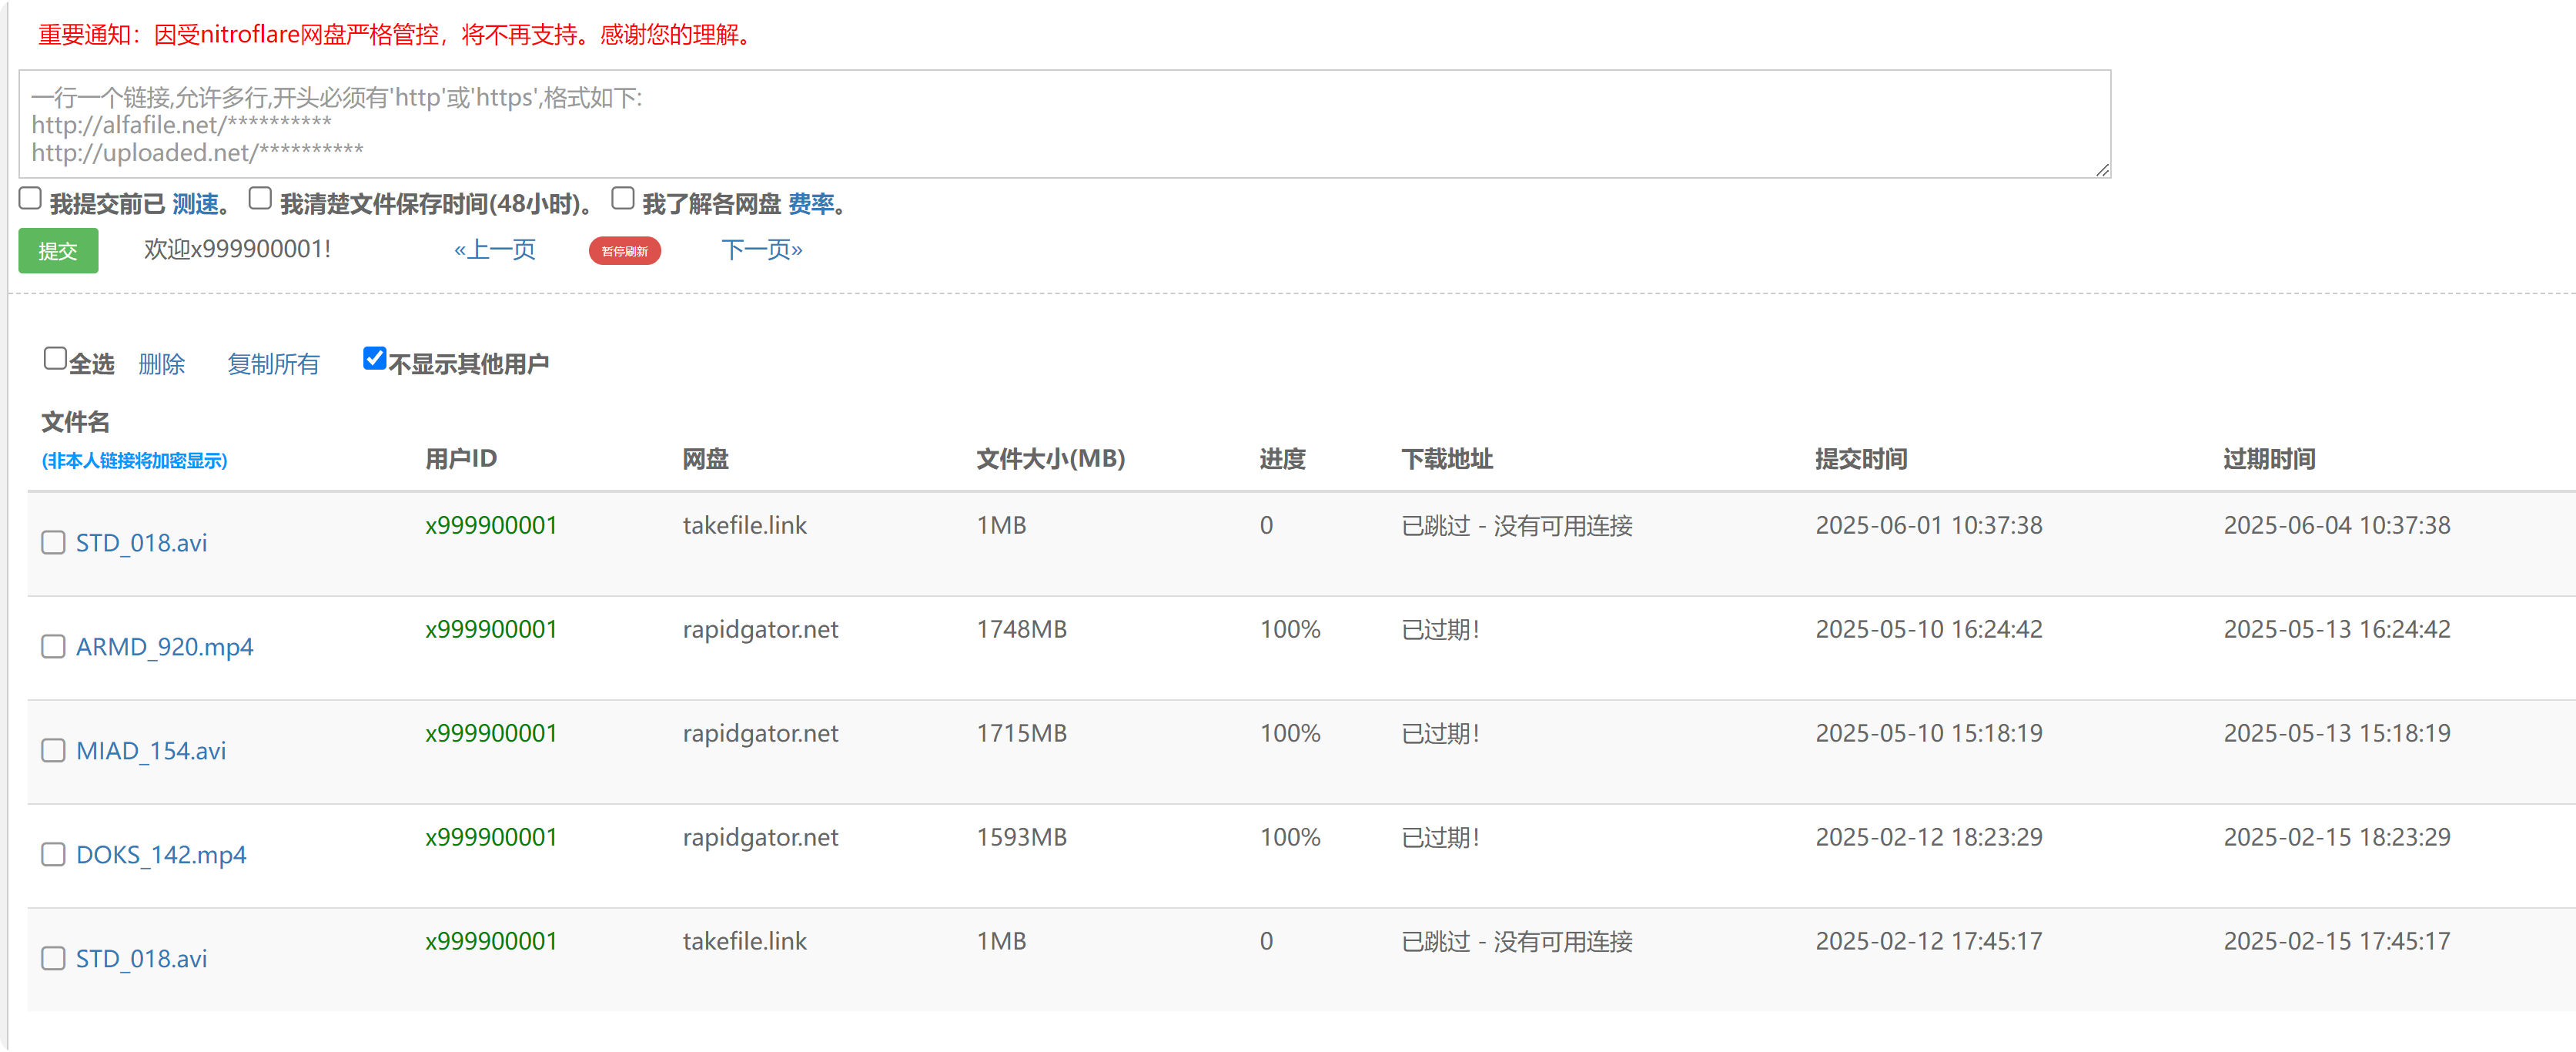
Task: Tick the '我清楚文件保存时间(48小时)' checkbox
Action: tap(260, 199)
